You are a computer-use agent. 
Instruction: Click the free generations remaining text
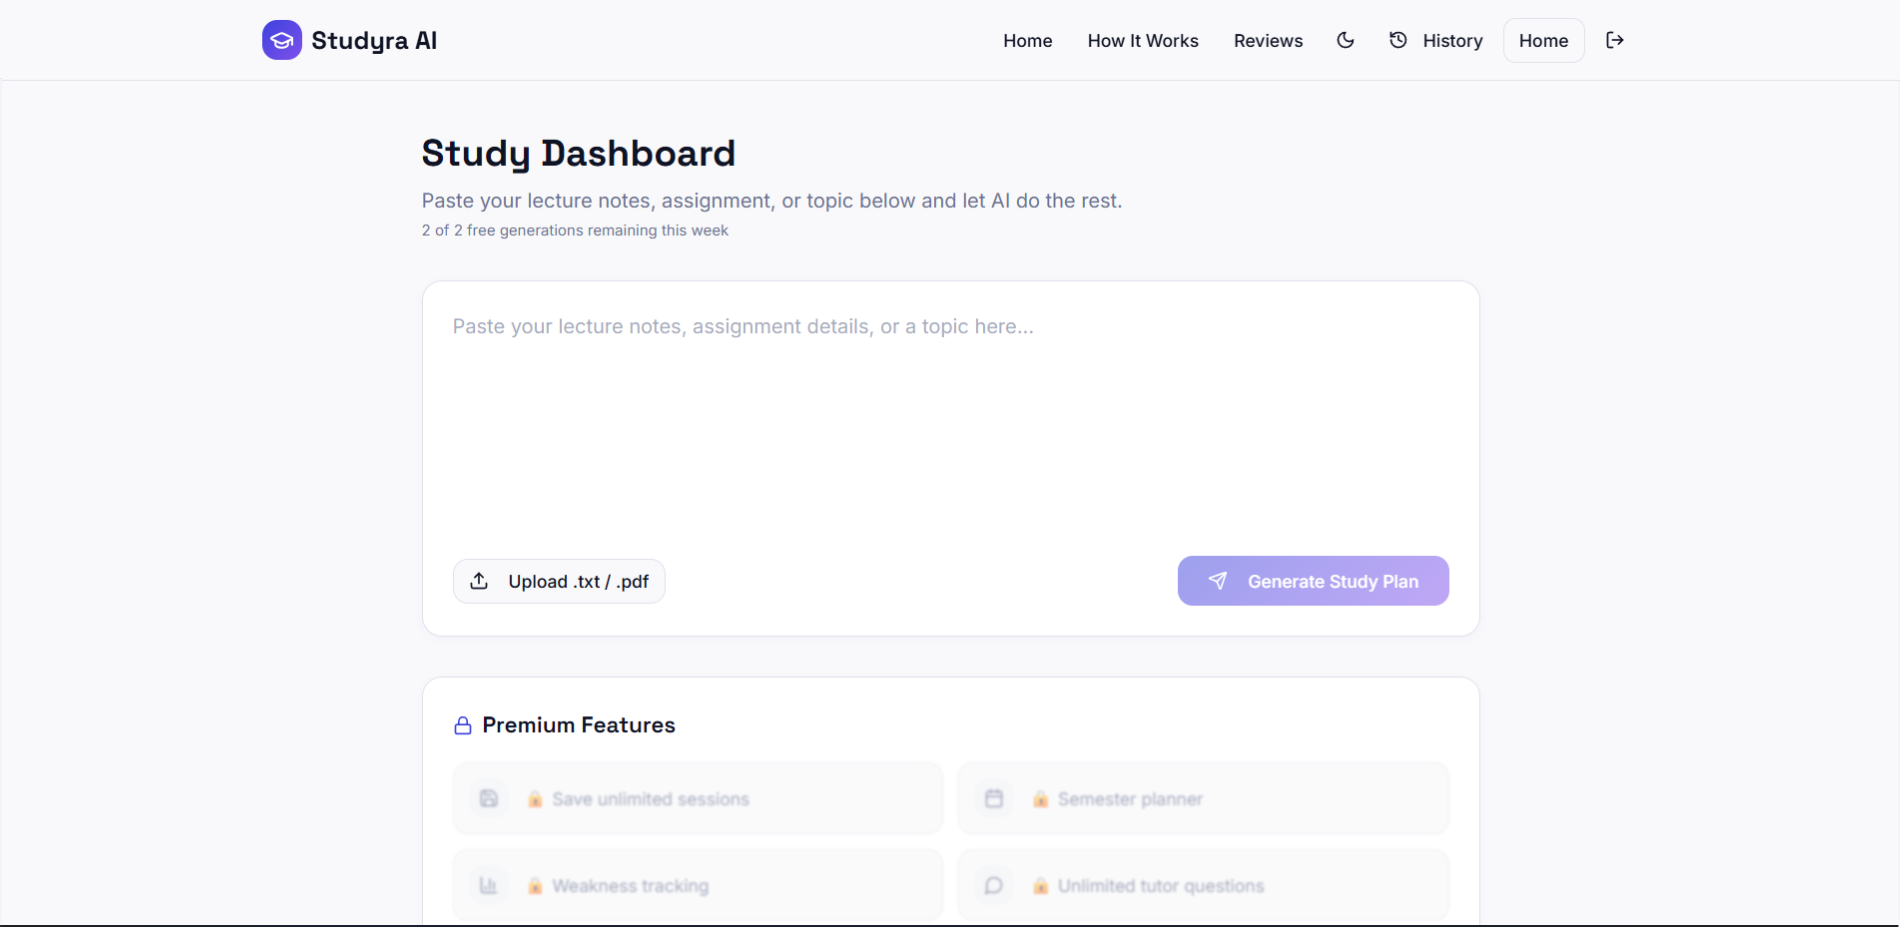(x=575, y=230)
